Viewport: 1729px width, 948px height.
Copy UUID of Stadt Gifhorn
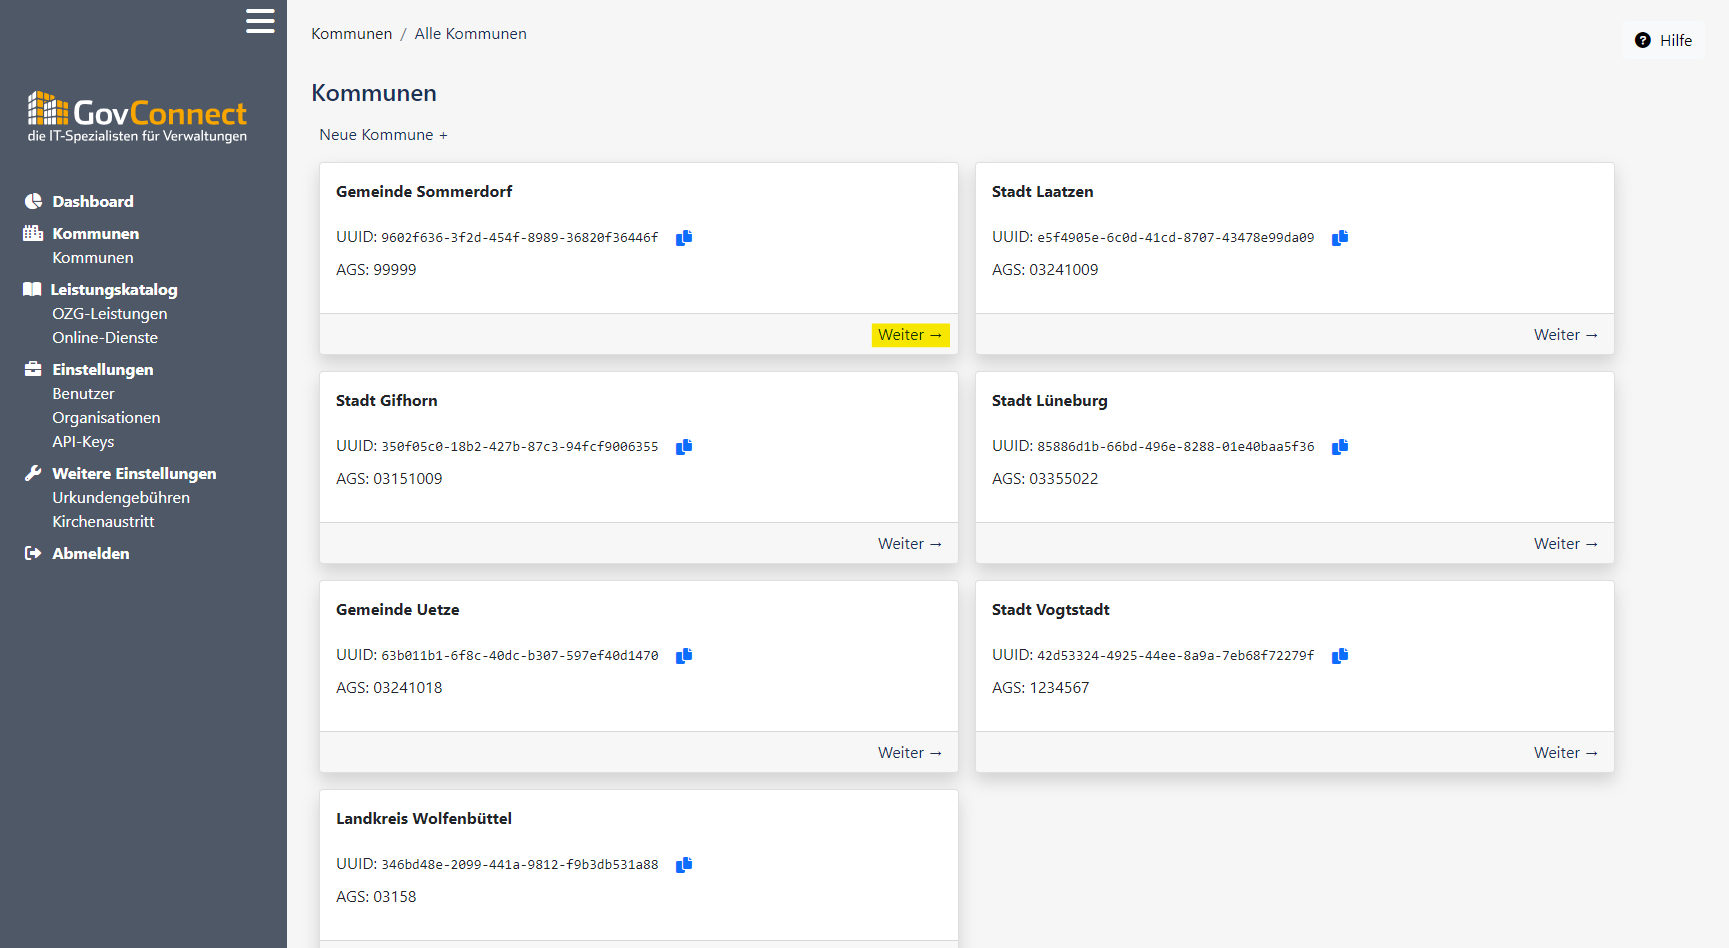point(684,447)
